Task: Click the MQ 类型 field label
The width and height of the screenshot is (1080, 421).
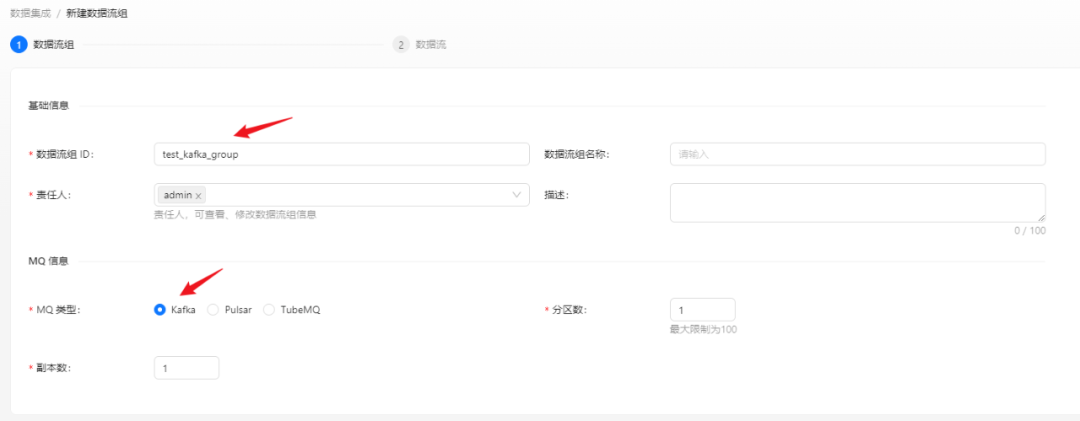Action: coord(57,310)
